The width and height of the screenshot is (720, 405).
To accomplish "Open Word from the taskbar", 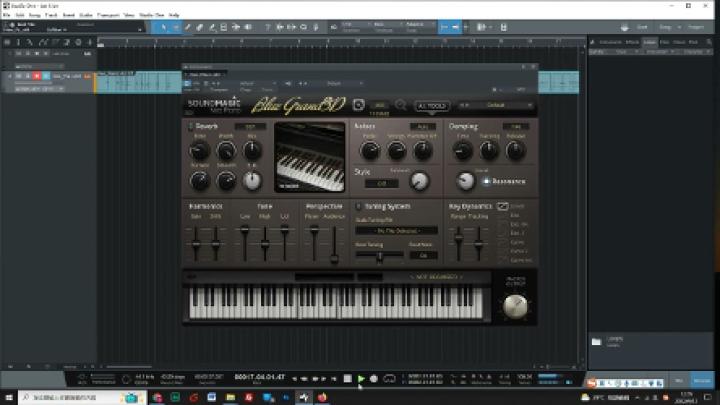I will pyautogui.click(x=212, y=397).
